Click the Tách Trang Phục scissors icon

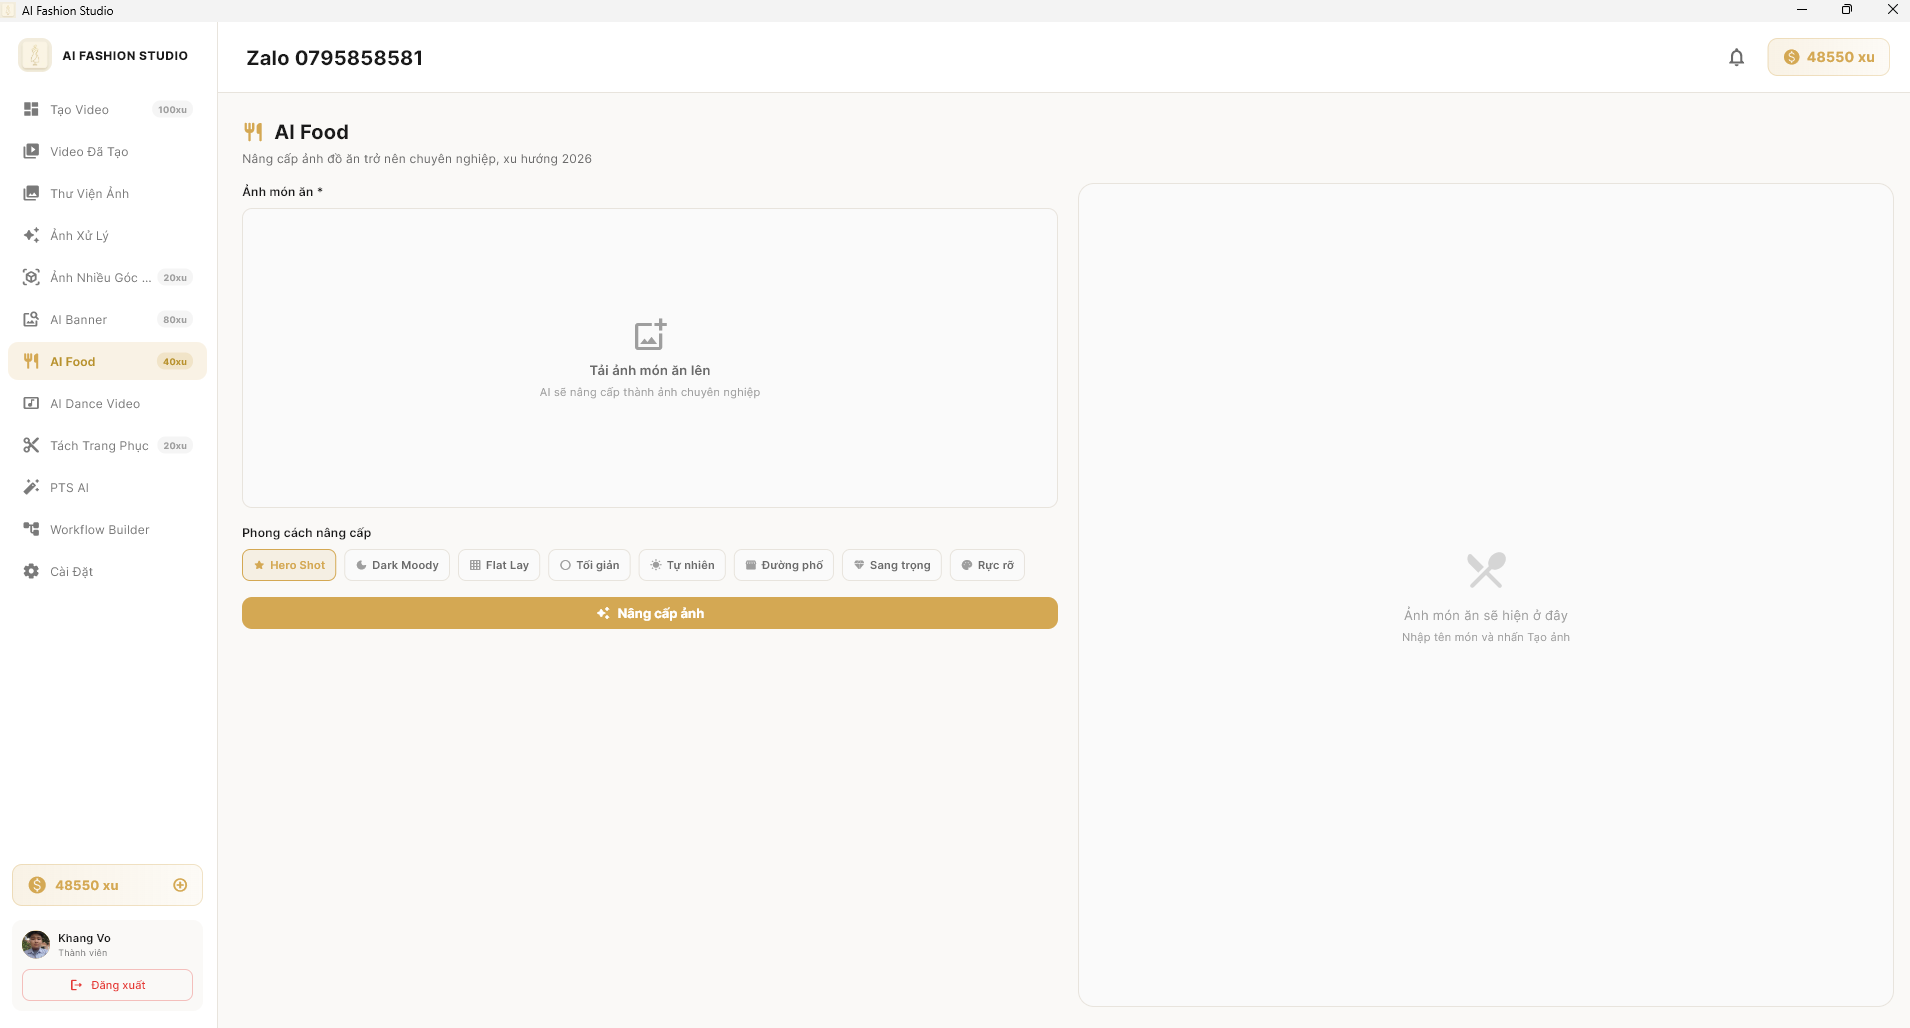click(x=31, y=446)
